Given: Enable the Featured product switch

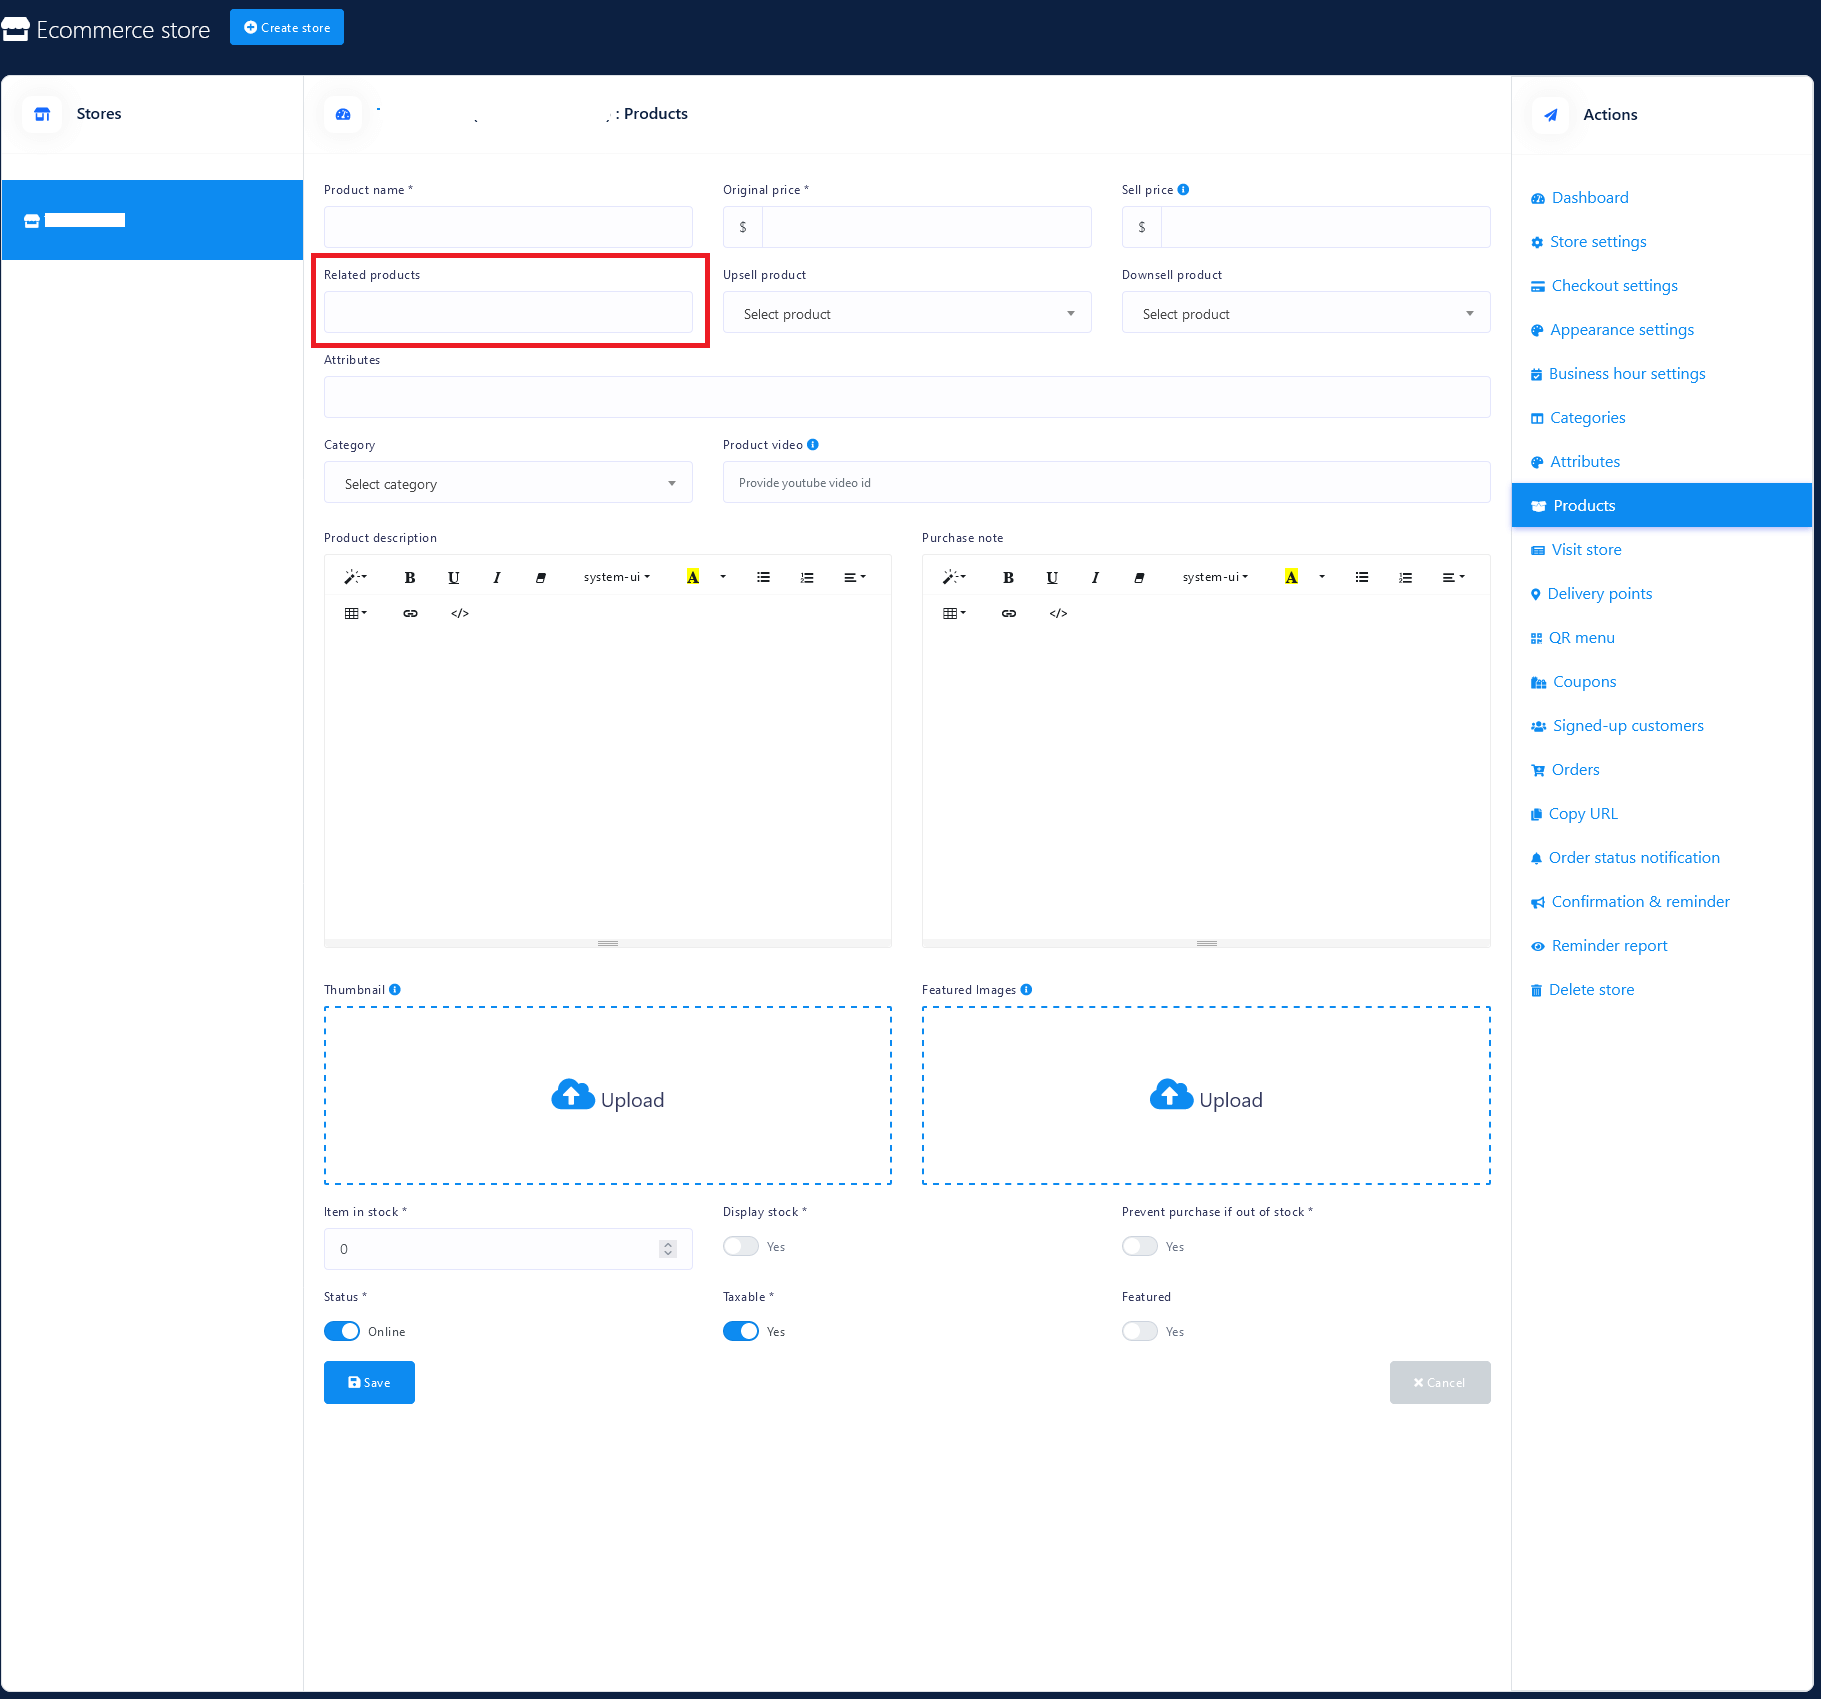Looking at the screenshot, I should point(1139,1331).
